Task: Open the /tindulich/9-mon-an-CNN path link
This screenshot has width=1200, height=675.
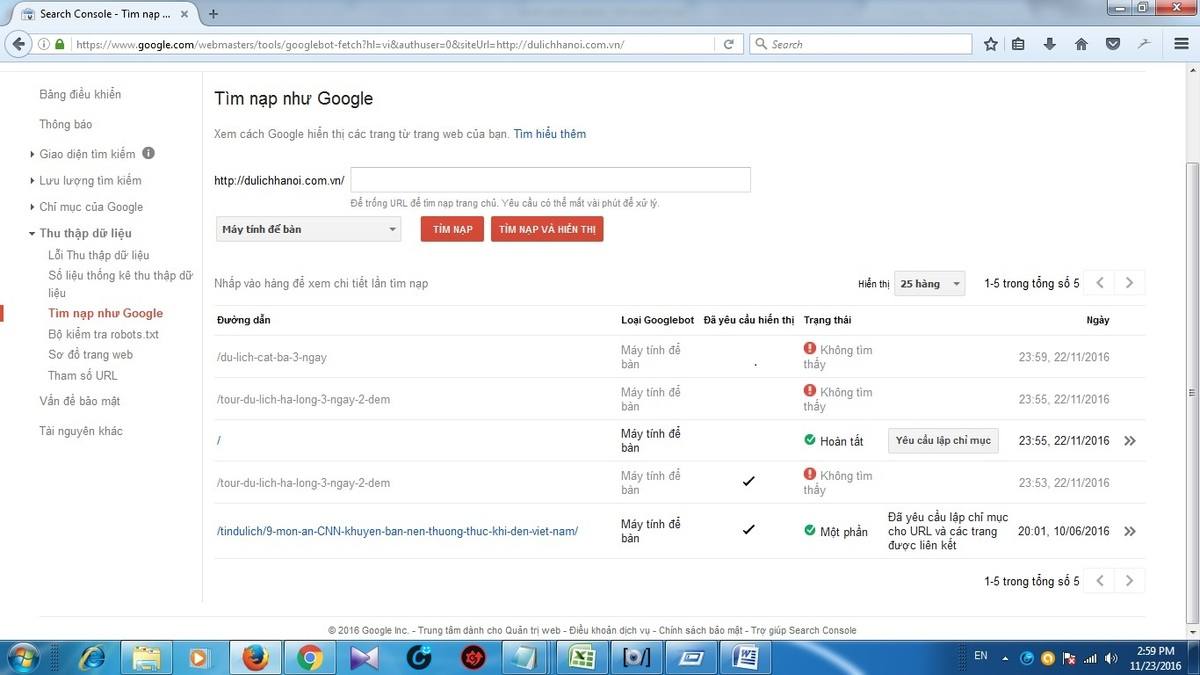Action: pyautogui.click(x=398, y=531)
